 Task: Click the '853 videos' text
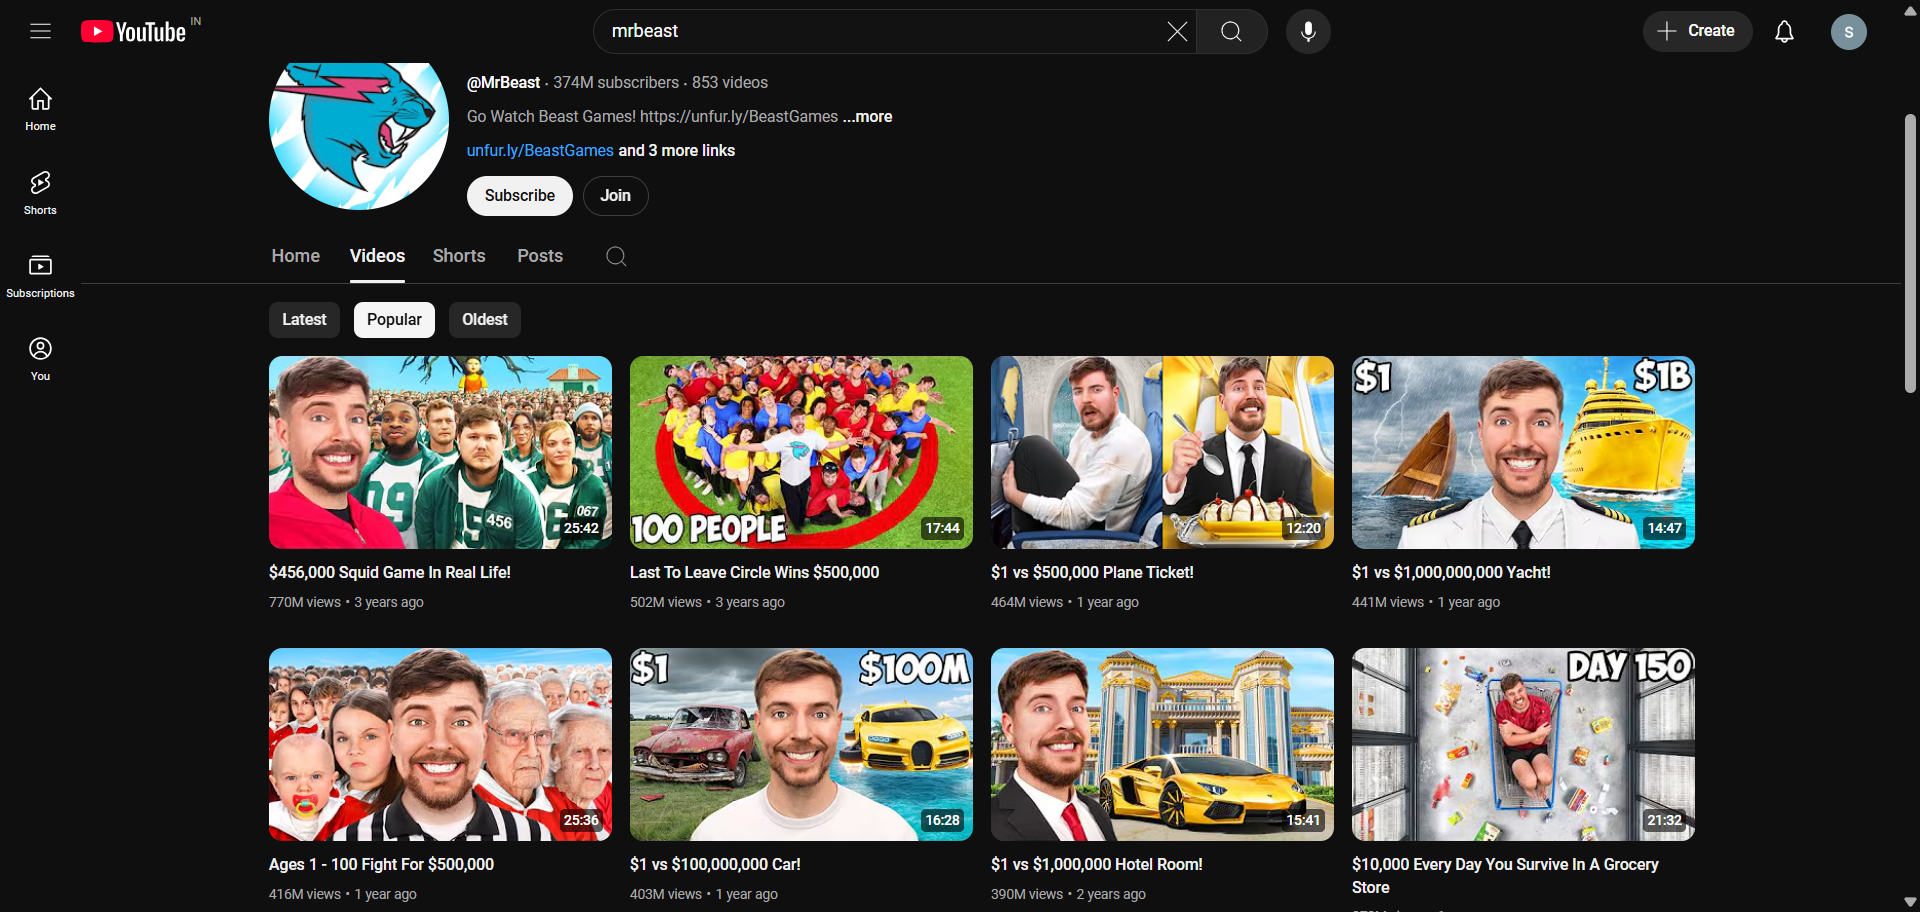pyautogui.click(x=730, y=82)
